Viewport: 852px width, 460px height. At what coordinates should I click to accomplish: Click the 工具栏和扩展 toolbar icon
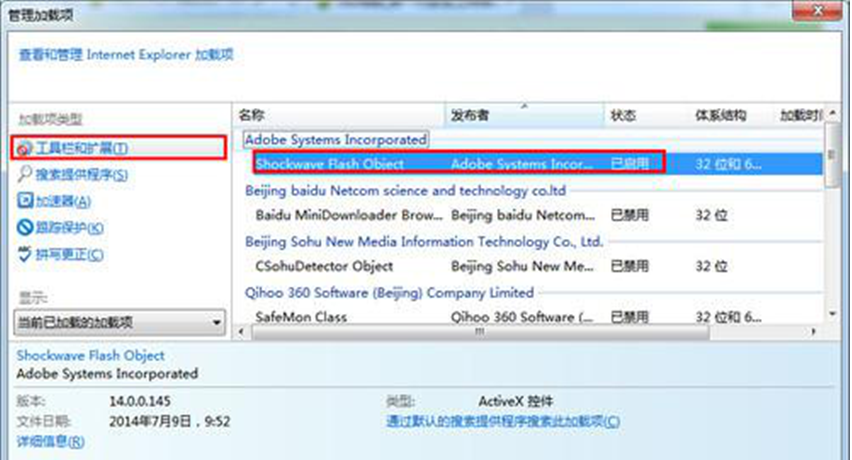pyautogui.click(x=25, y=148)
